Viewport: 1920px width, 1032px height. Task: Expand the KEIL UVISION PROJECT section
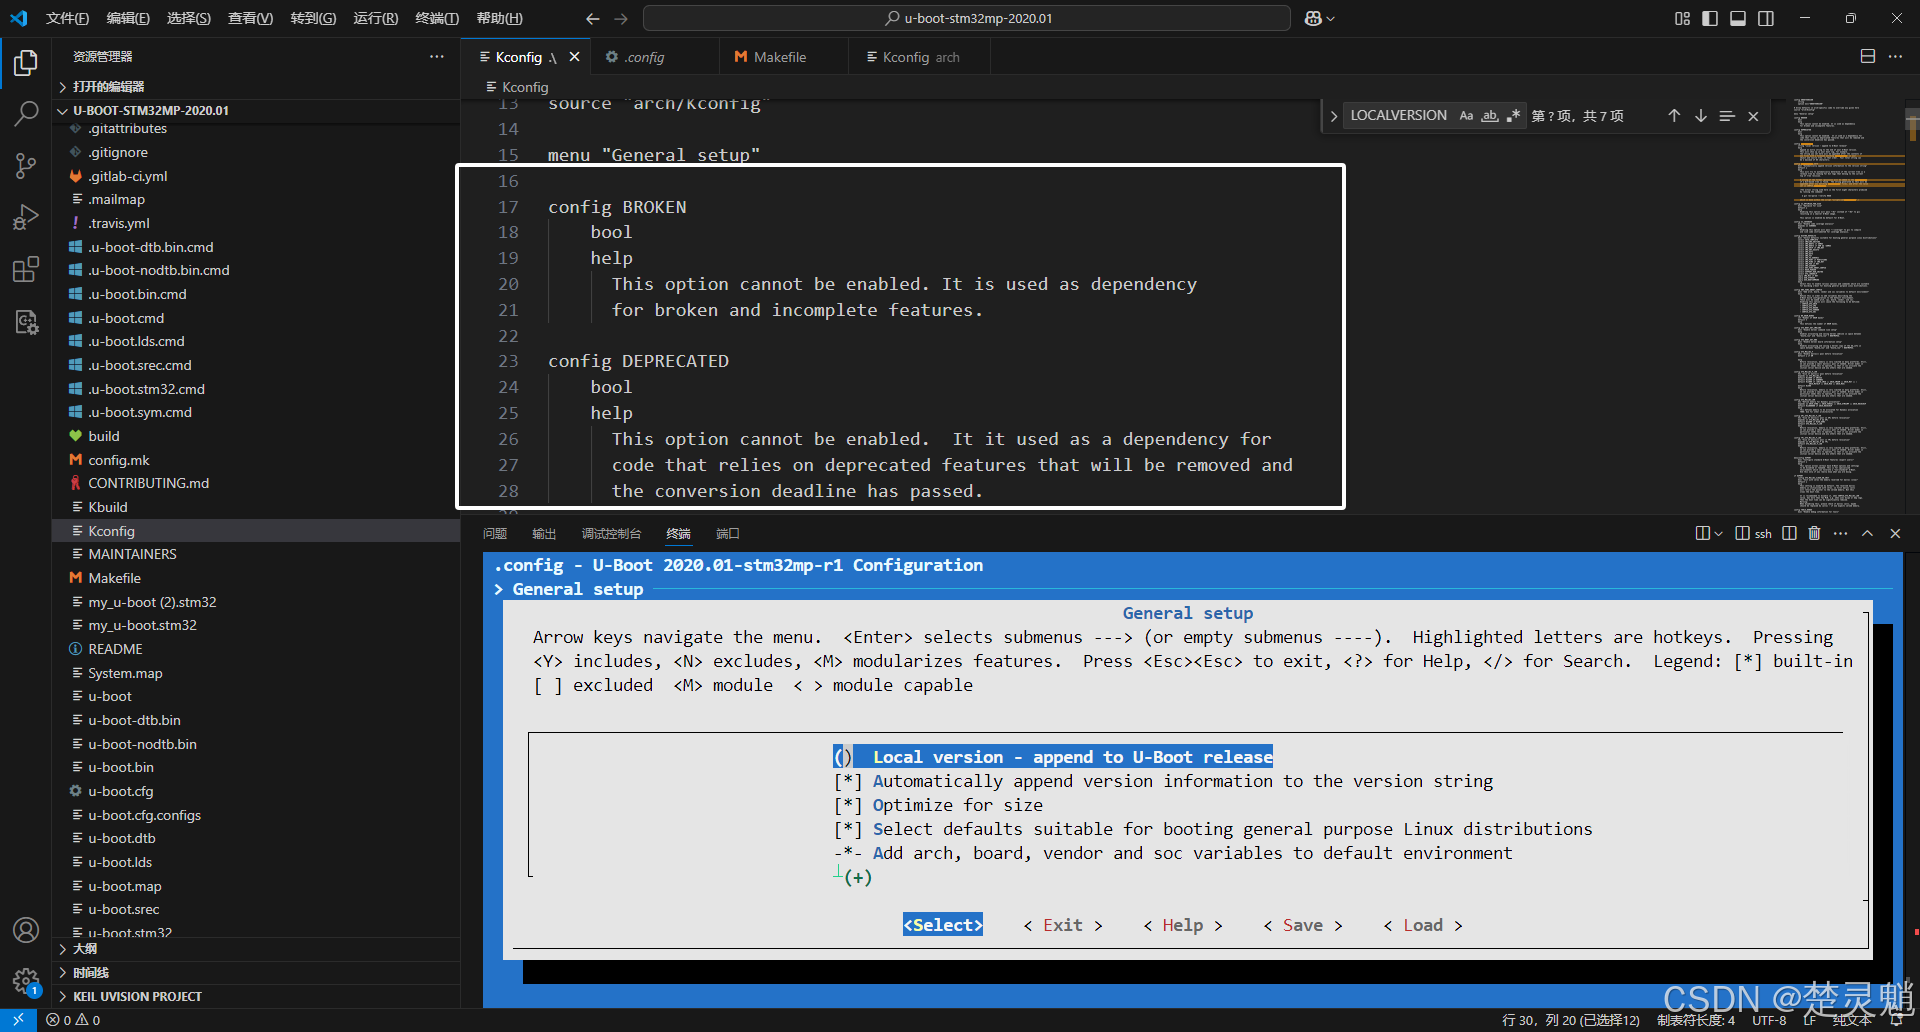point(255,997)
